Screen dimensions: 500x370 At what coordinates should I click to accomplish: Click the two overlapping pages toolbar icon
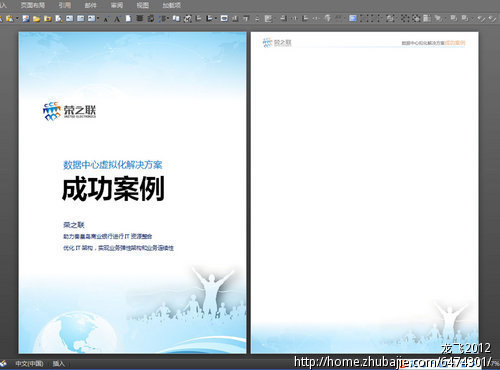pos(176,18)
